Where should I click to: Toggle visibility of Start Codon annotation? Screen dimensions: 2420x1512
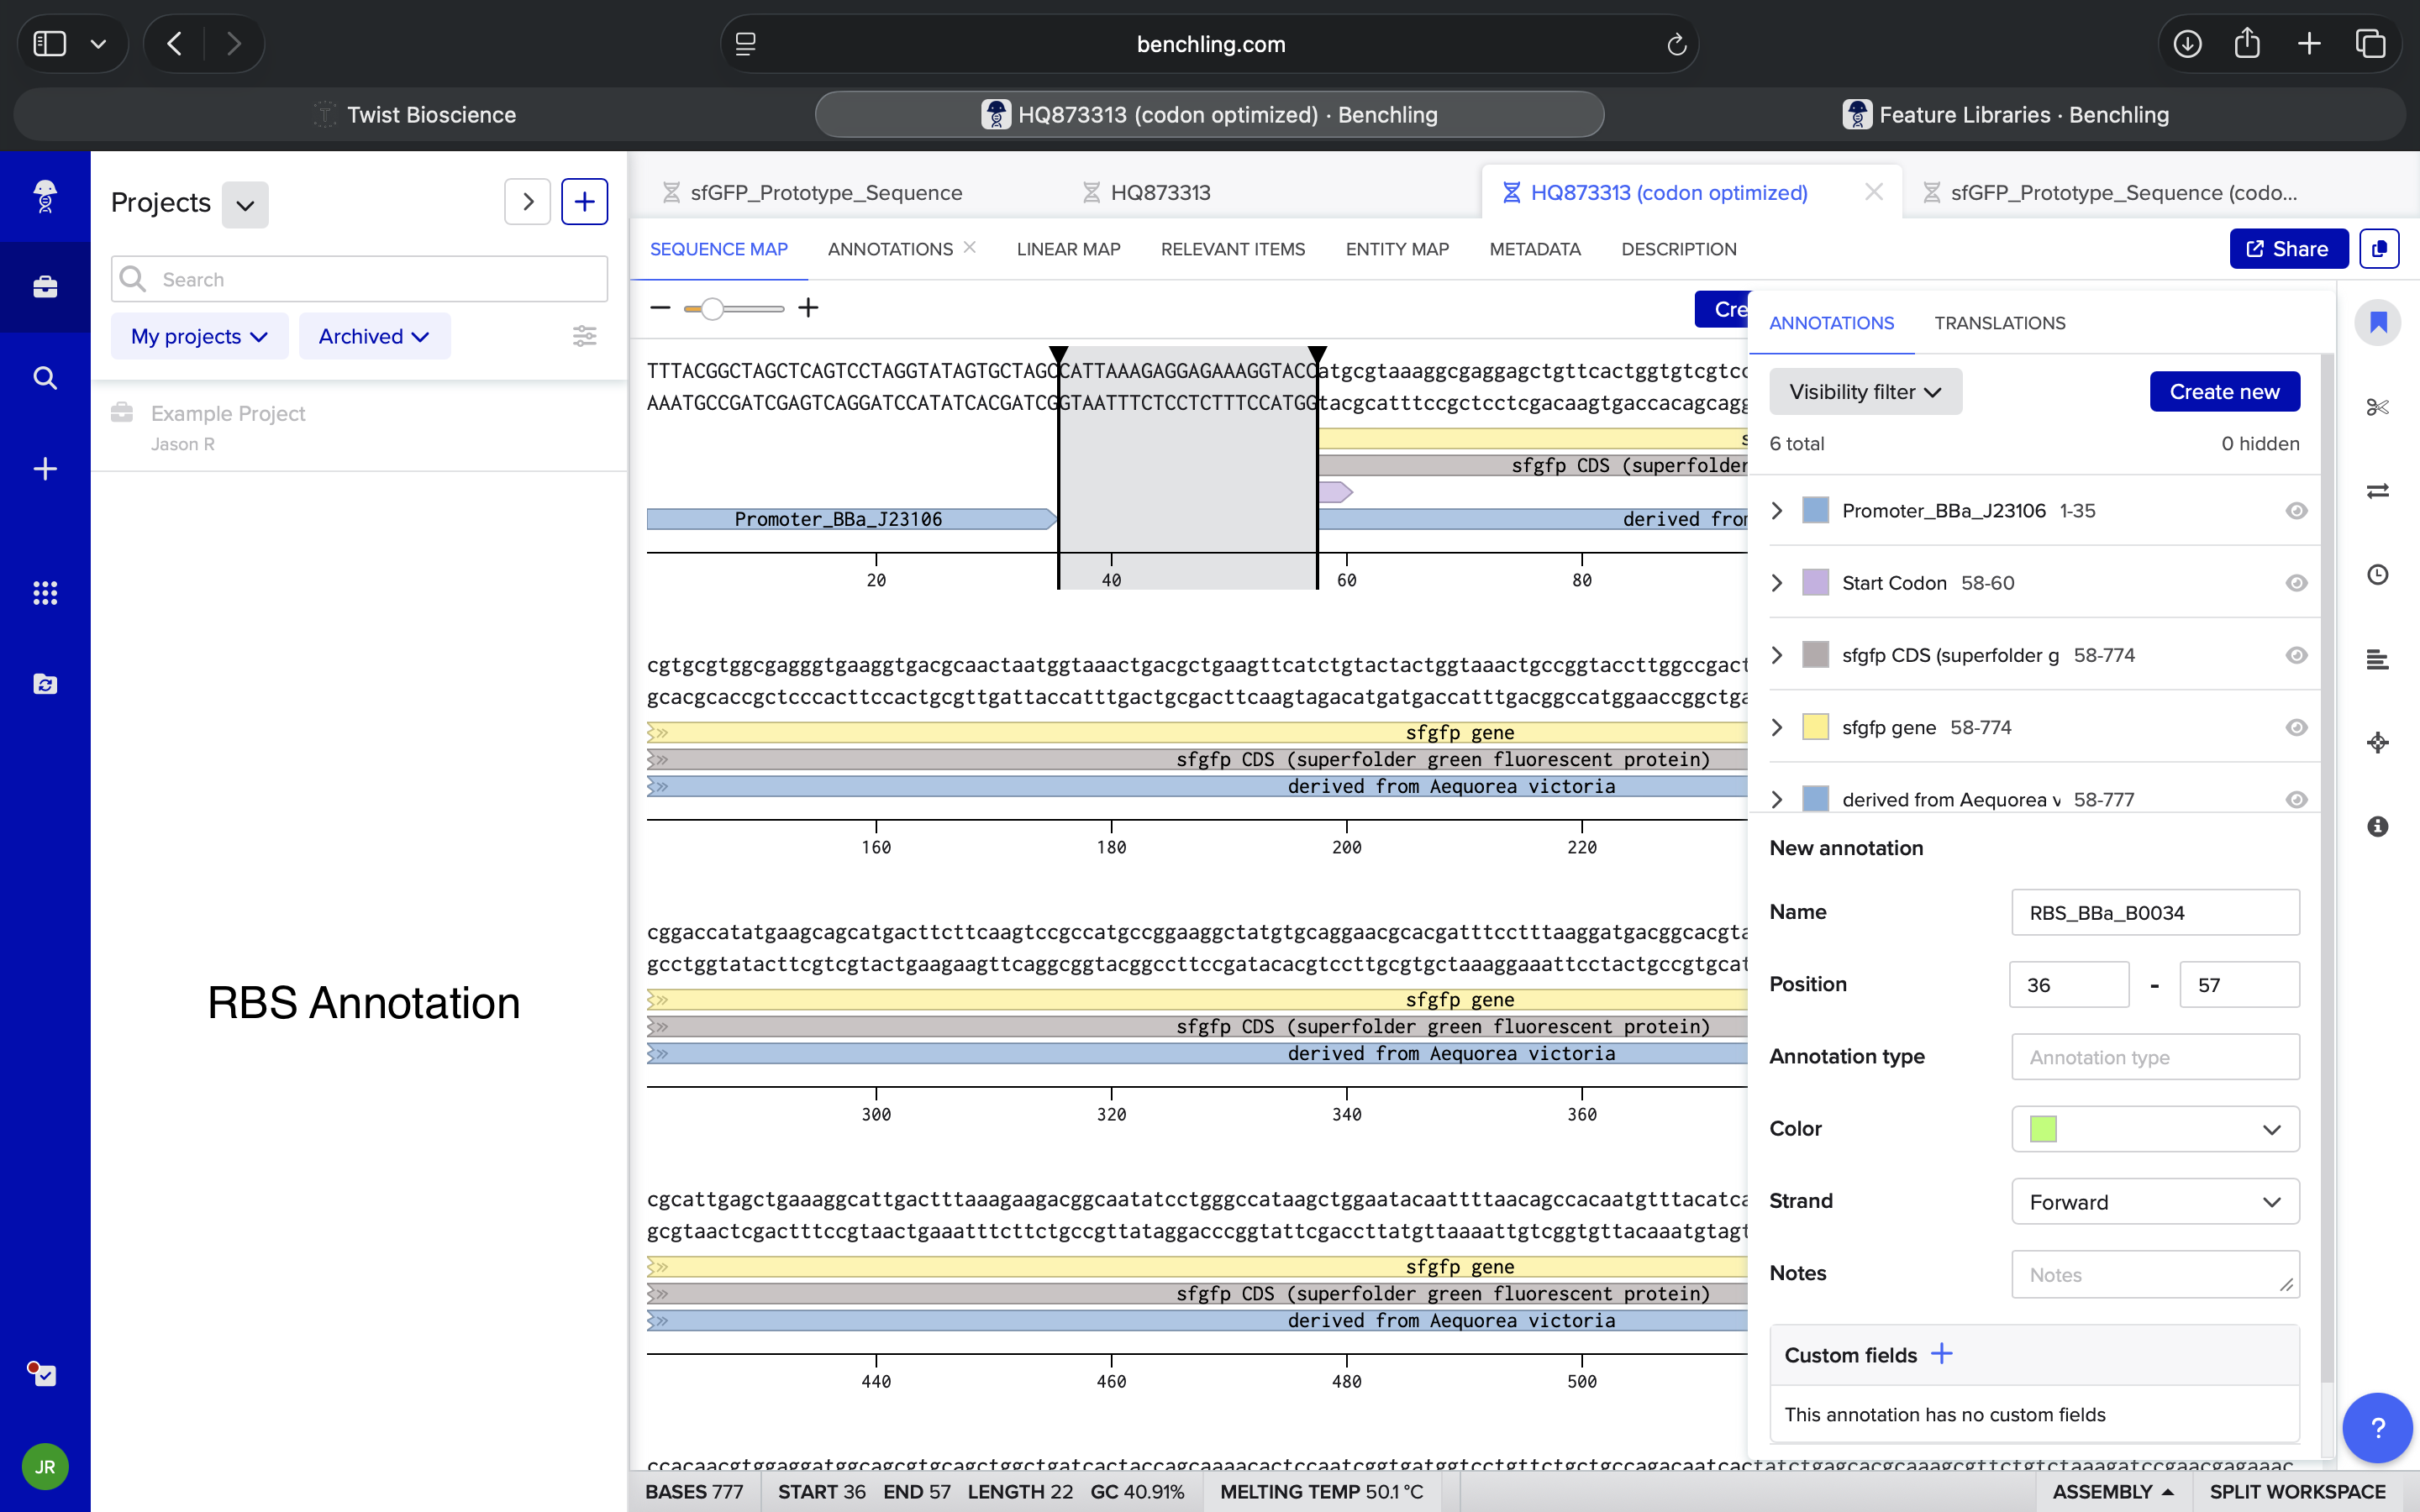tap(2296, 583)
